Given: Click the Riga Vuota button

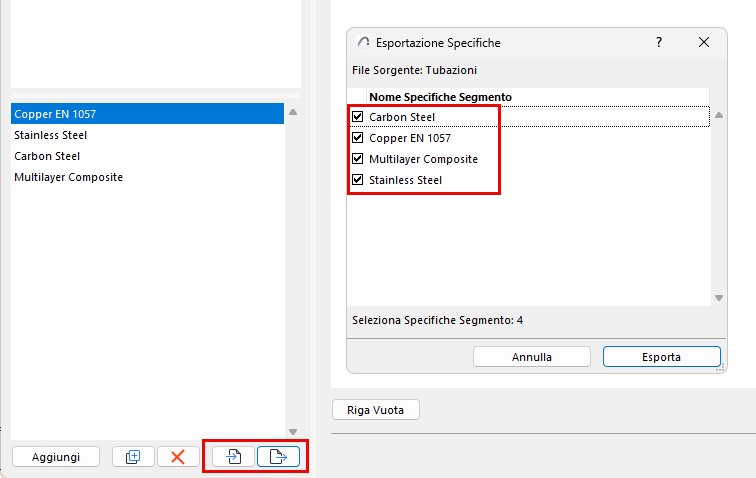Looking at the screenshot, I should (376, 410).
